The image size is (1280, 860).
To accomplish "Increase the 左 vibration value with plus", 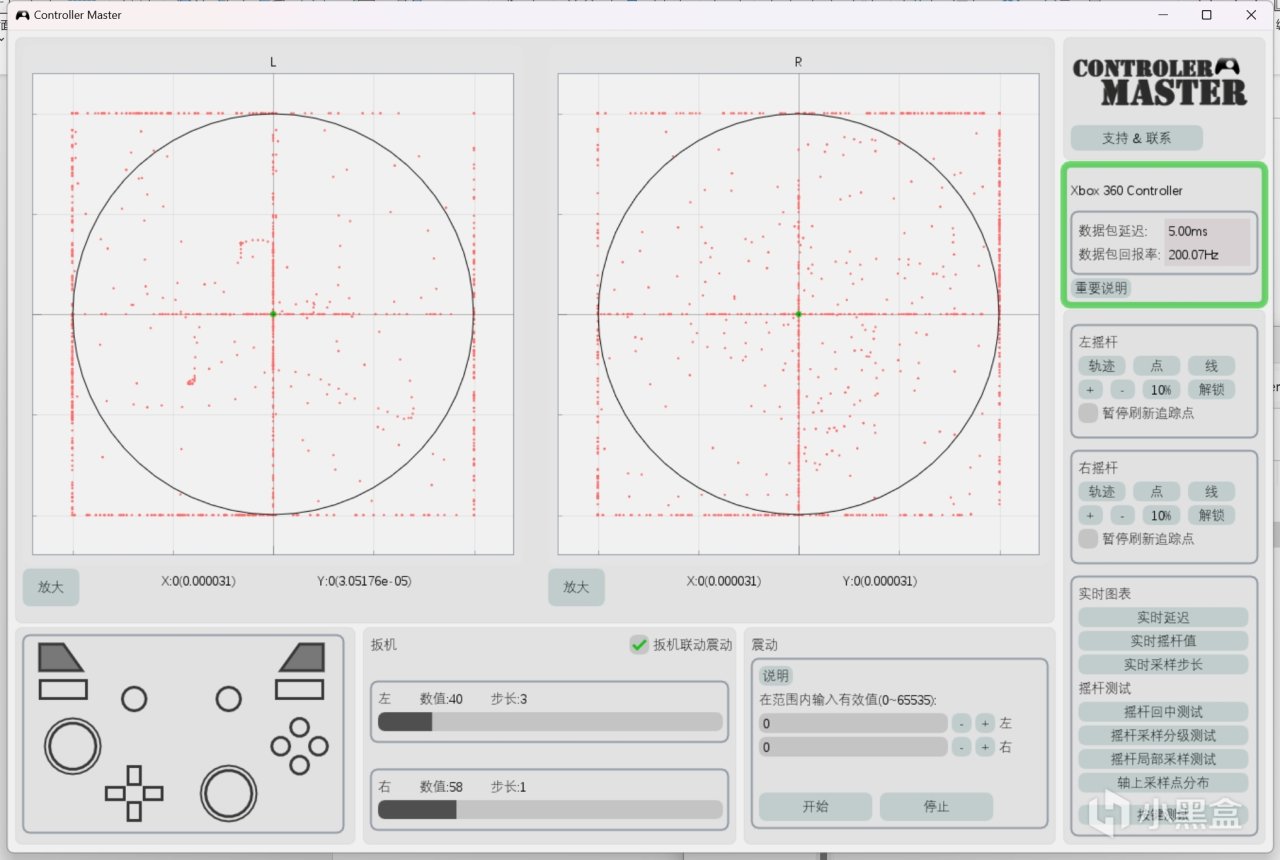I will coord(985,723).
